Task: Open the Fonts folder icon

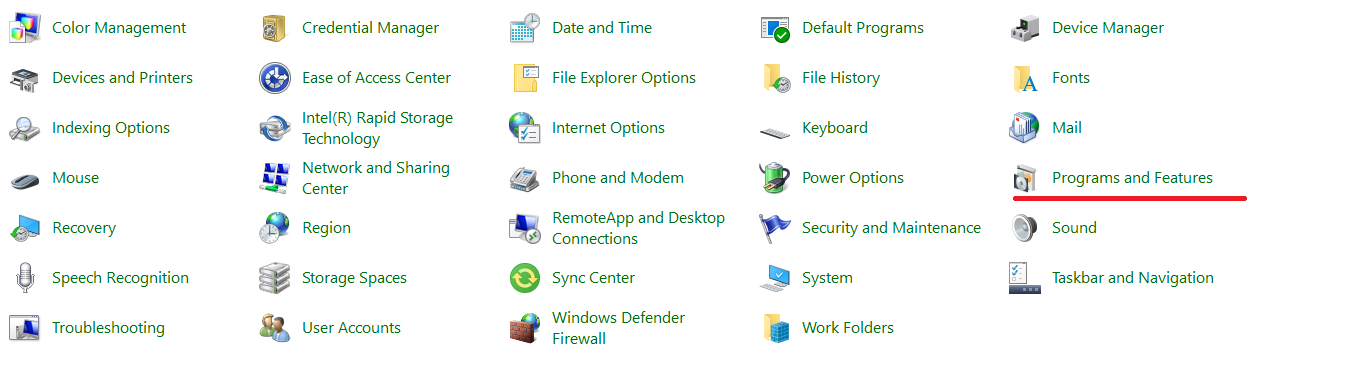Action: 1024,78
